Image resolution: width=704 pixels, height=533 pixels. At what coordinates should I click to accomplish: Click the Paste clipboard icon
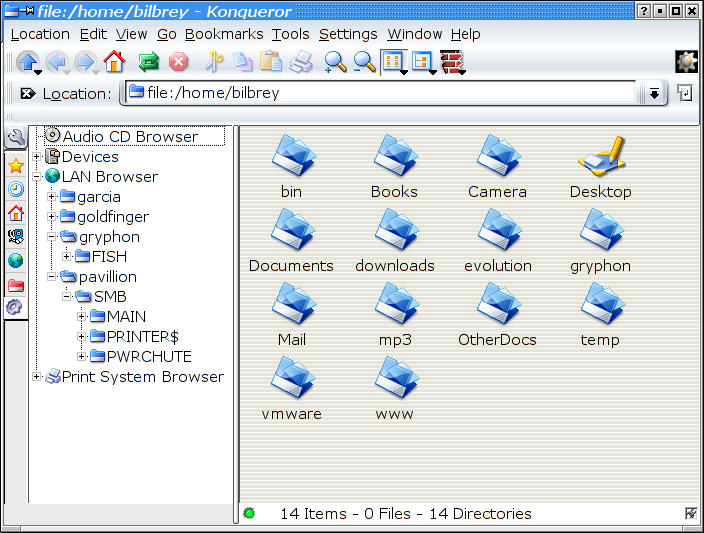271,62
